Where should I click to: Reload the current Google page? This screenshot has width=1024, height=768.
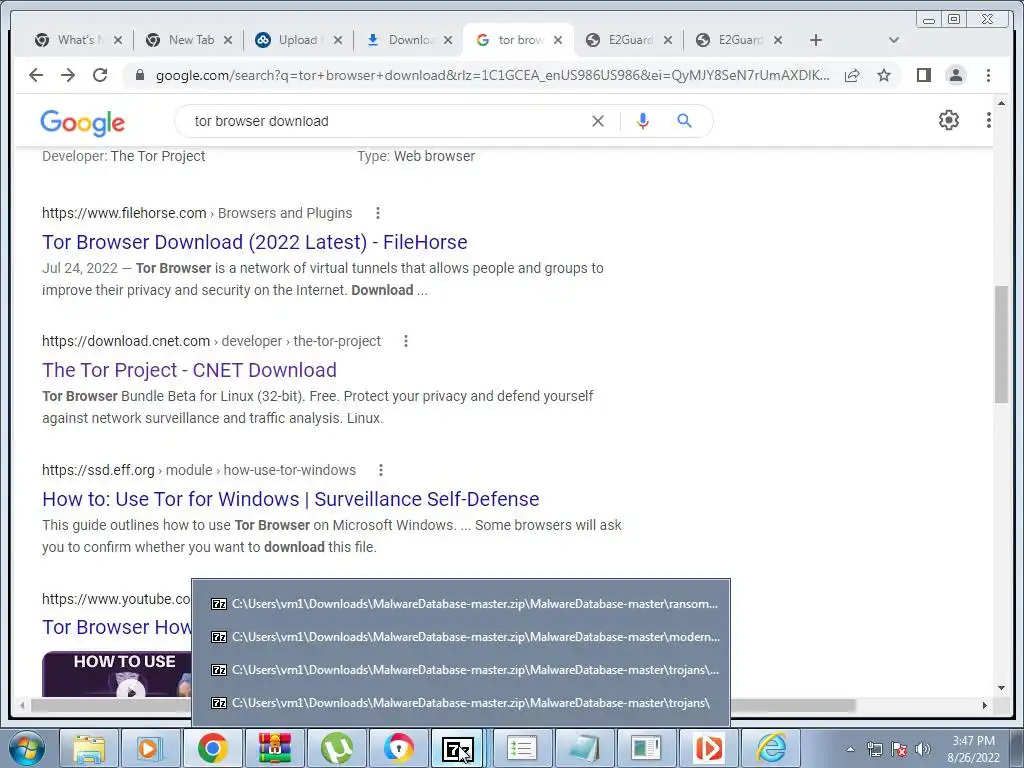pyautogui.click(x=100, y=75)
